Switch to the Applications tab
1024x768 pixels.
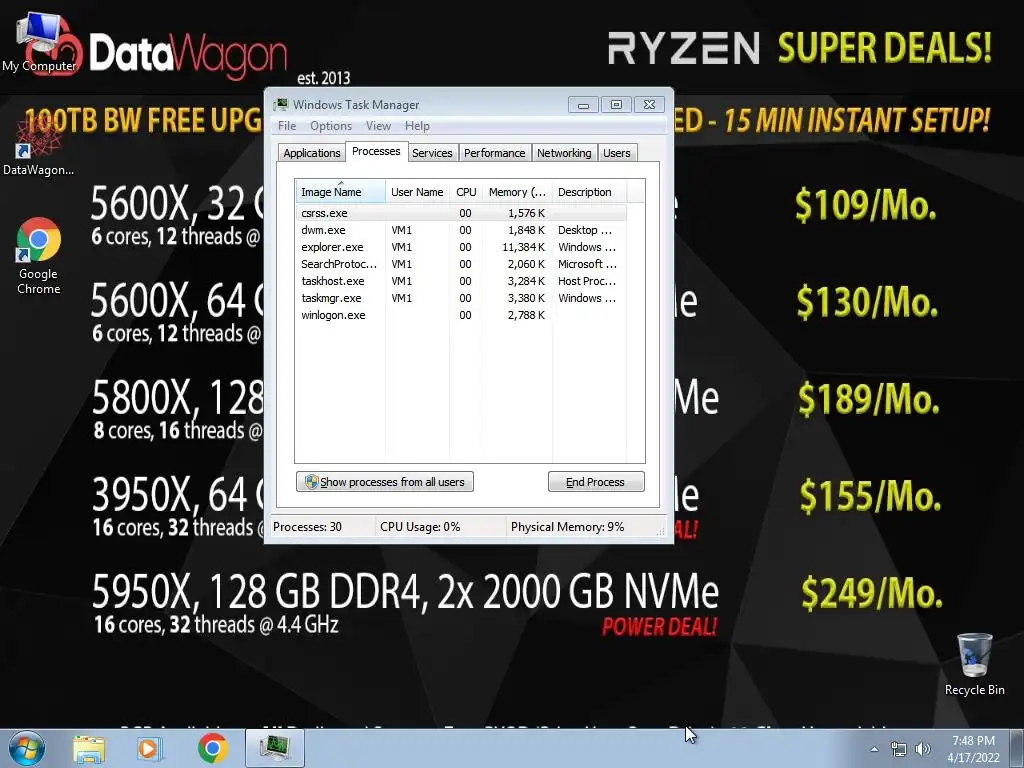coord(312,153)
